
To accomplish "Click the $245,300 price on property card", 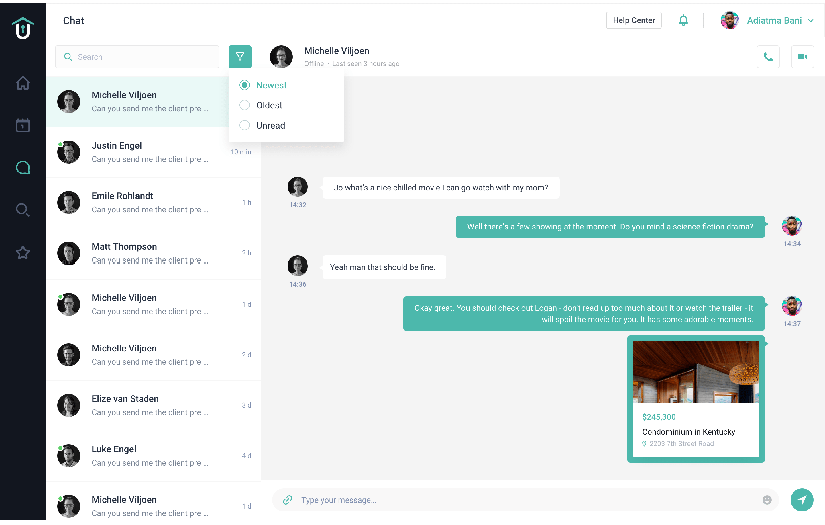I will point(659,417).
